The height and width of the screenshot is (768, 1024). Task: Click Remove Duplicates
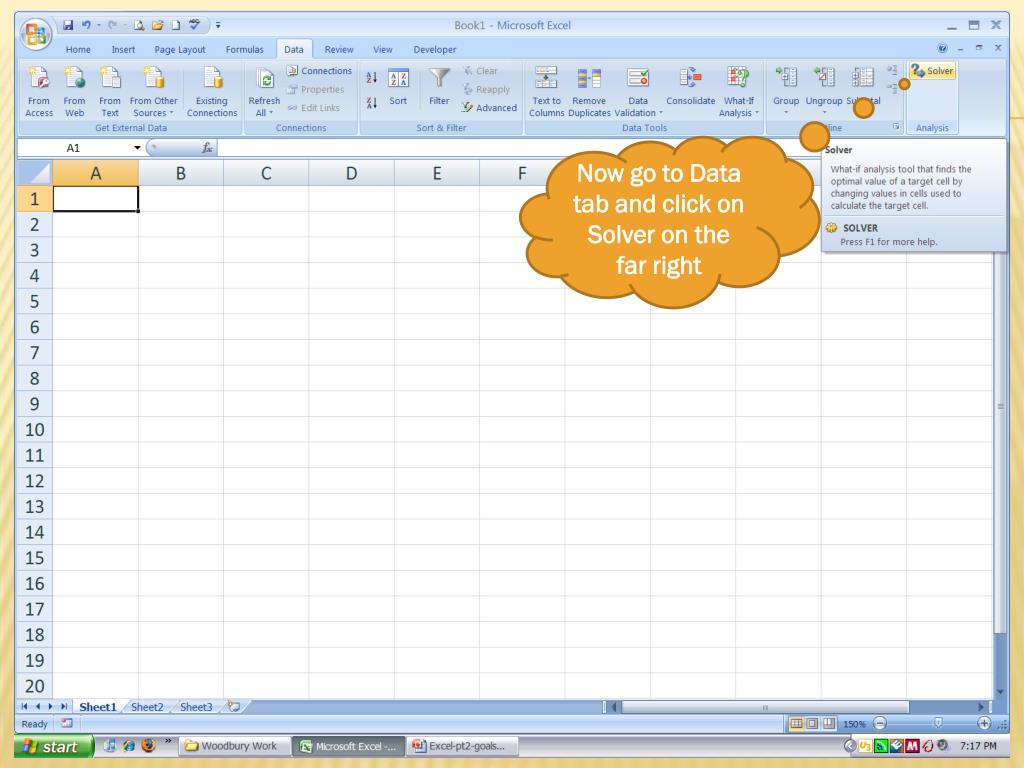(589, 91)
